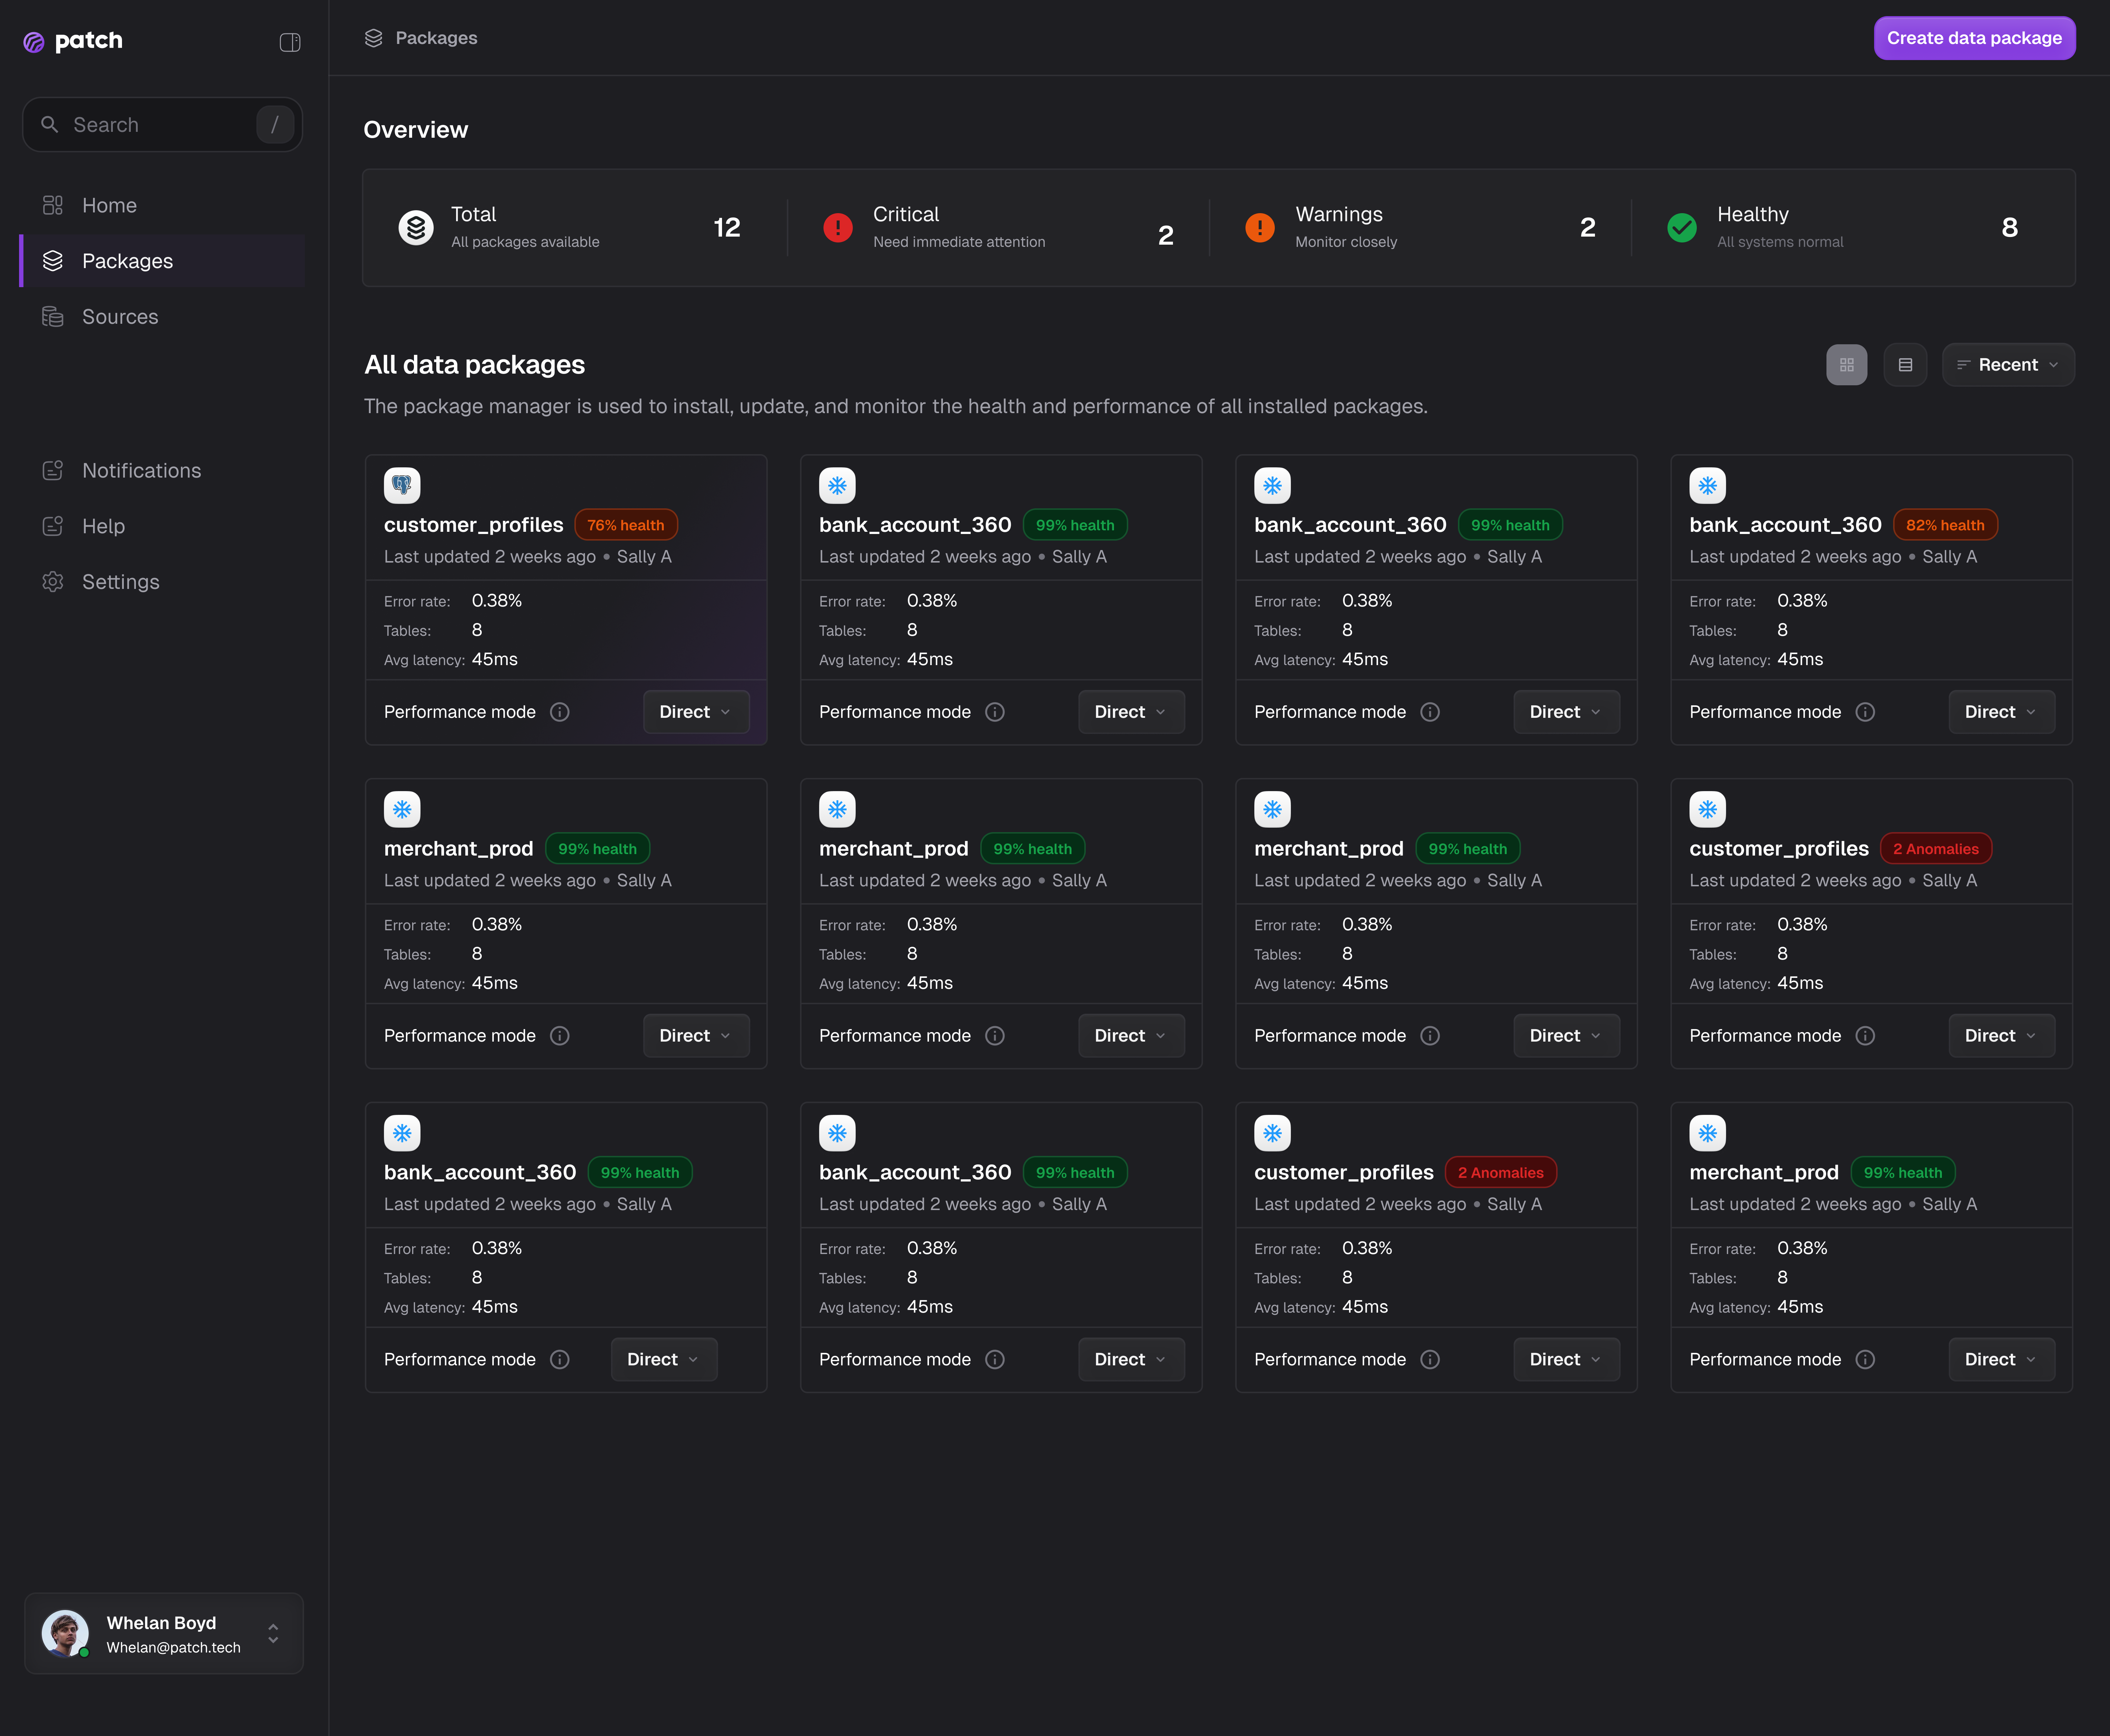Image resolution: width=2110 pixels, height=1736 pixels.
Task: Click info icon beside Performance mode in 76% health card
Action: tap(560, 712)
